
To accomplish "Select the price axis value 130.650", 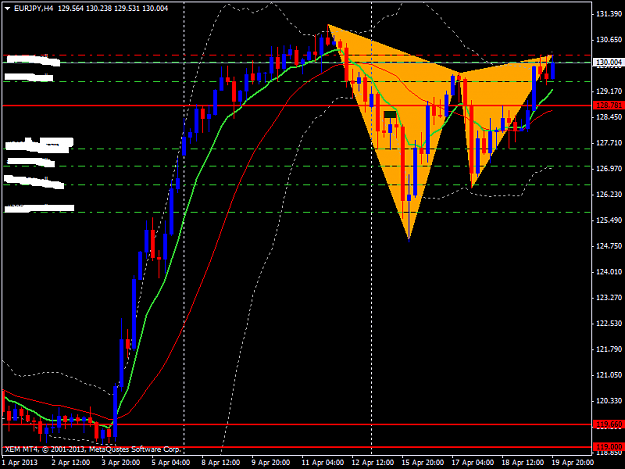I will tap(609, 40).
